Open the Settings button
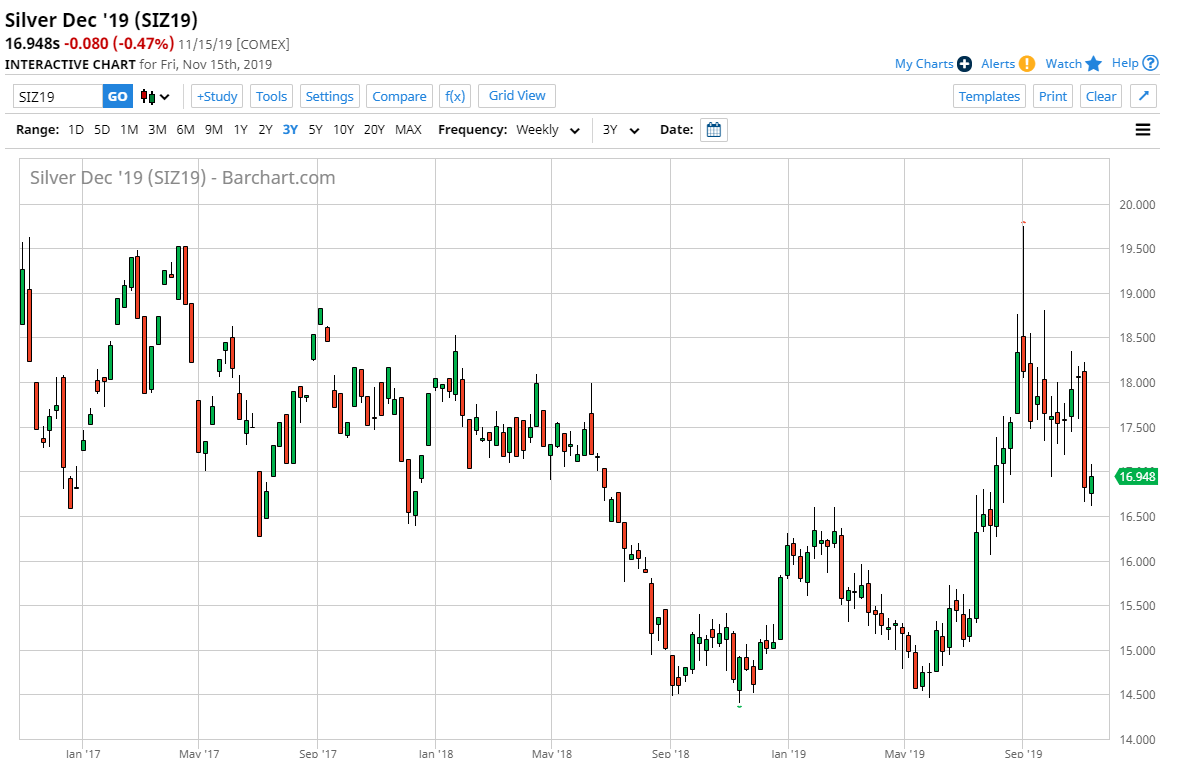The width and height of the screenshot is (1177, 758). (330, 96)
